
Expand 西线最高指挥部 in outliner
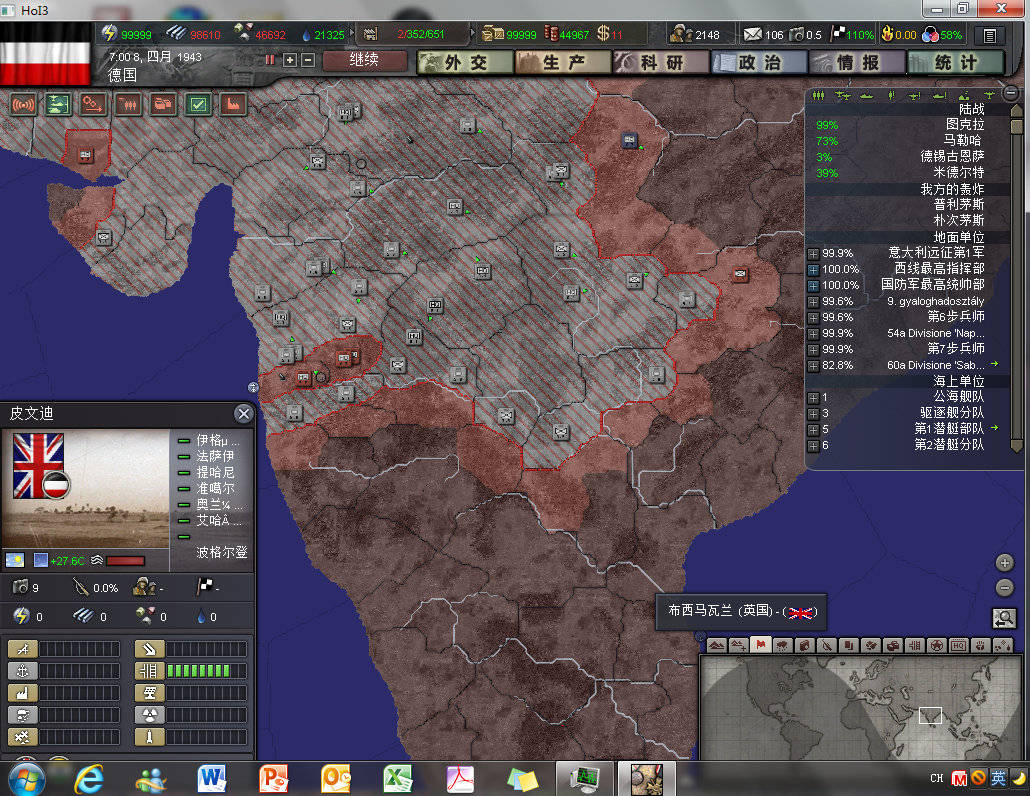pyautogui.click(x=813, y=270)
